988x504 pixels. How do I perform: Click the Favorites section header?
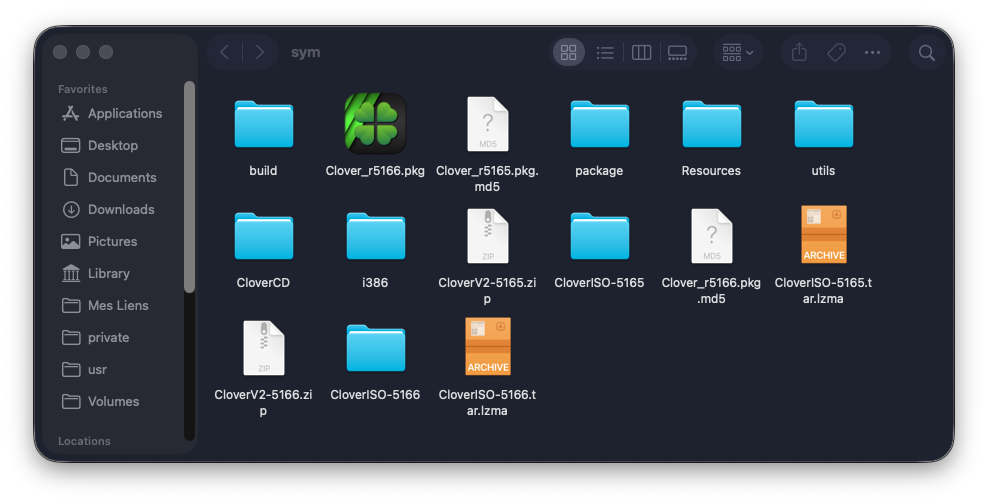point(83,89)
